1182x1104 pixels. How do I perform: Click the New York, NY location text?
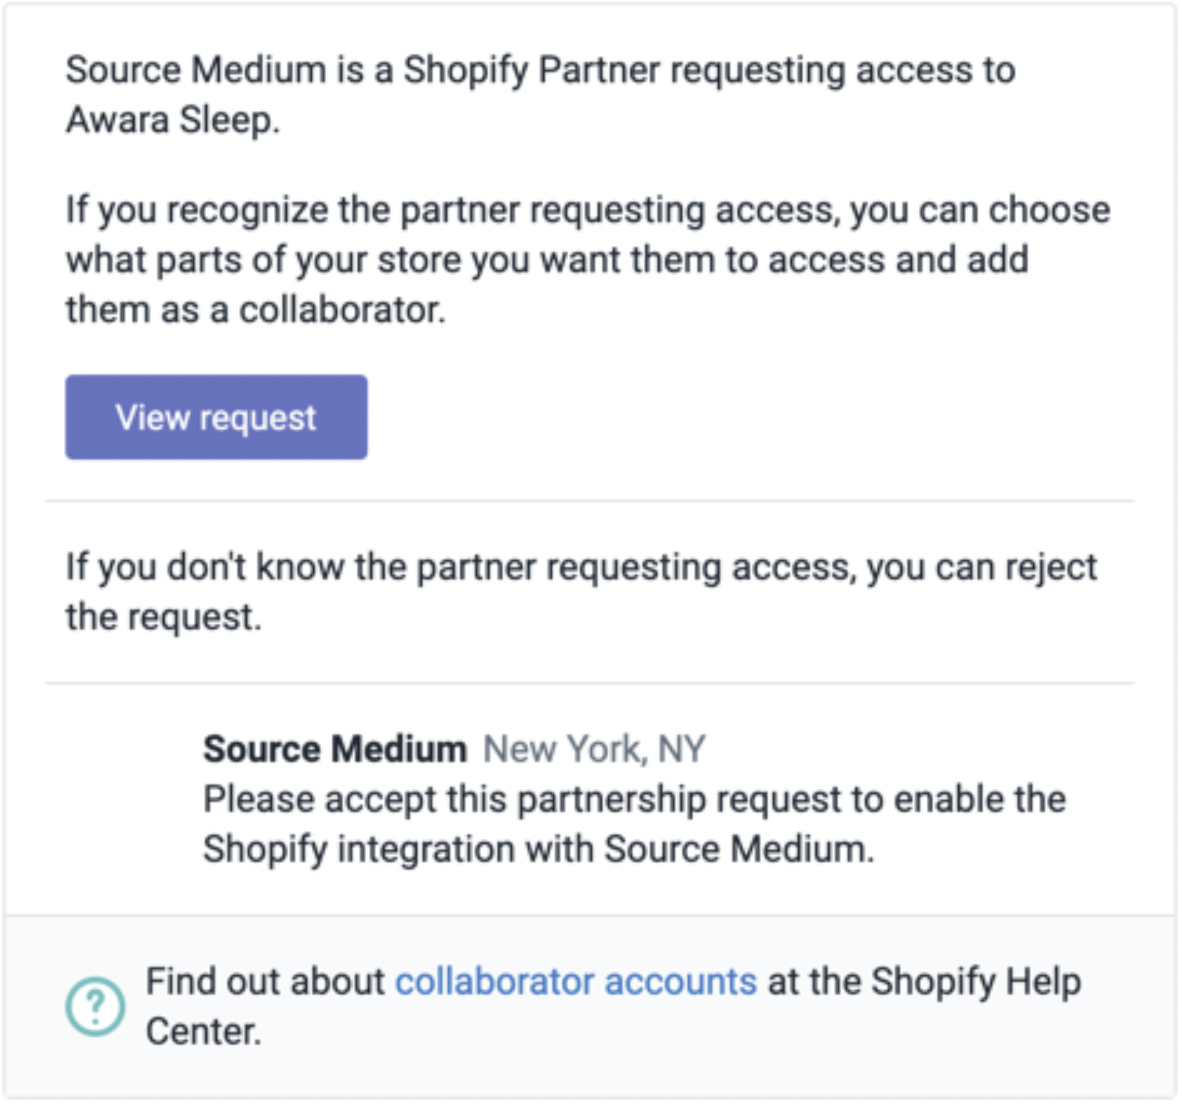coord(594,749)
